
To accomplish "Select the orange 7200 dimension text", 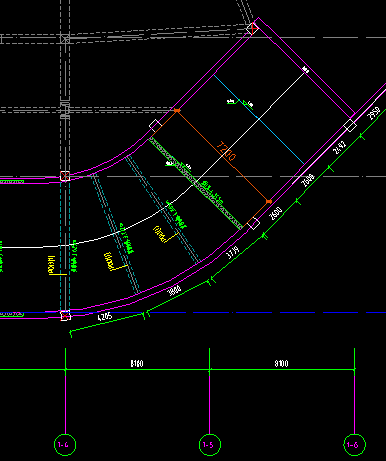I will [226, 151].
